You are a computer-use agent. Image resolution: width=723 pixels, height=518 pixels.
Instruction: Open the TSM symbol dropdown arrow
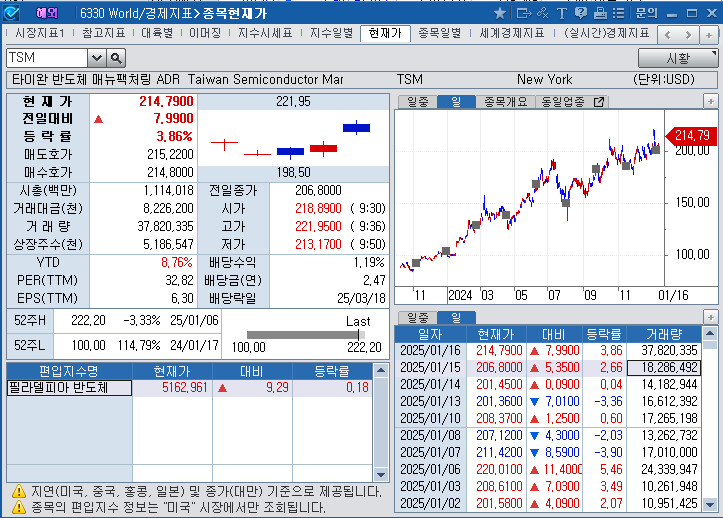(96, 58)
